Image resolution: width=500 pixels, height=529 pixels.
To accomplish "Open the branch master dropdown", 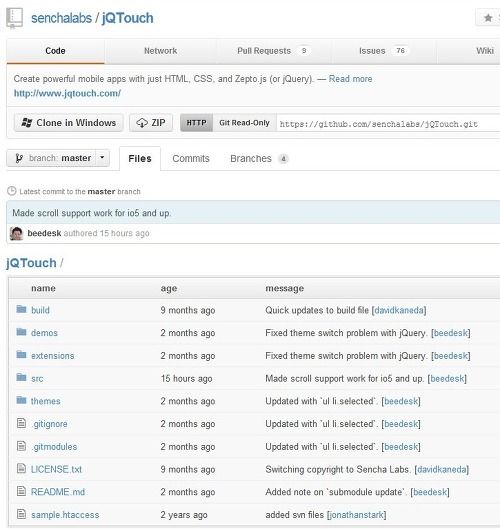I will coord(58,158).
